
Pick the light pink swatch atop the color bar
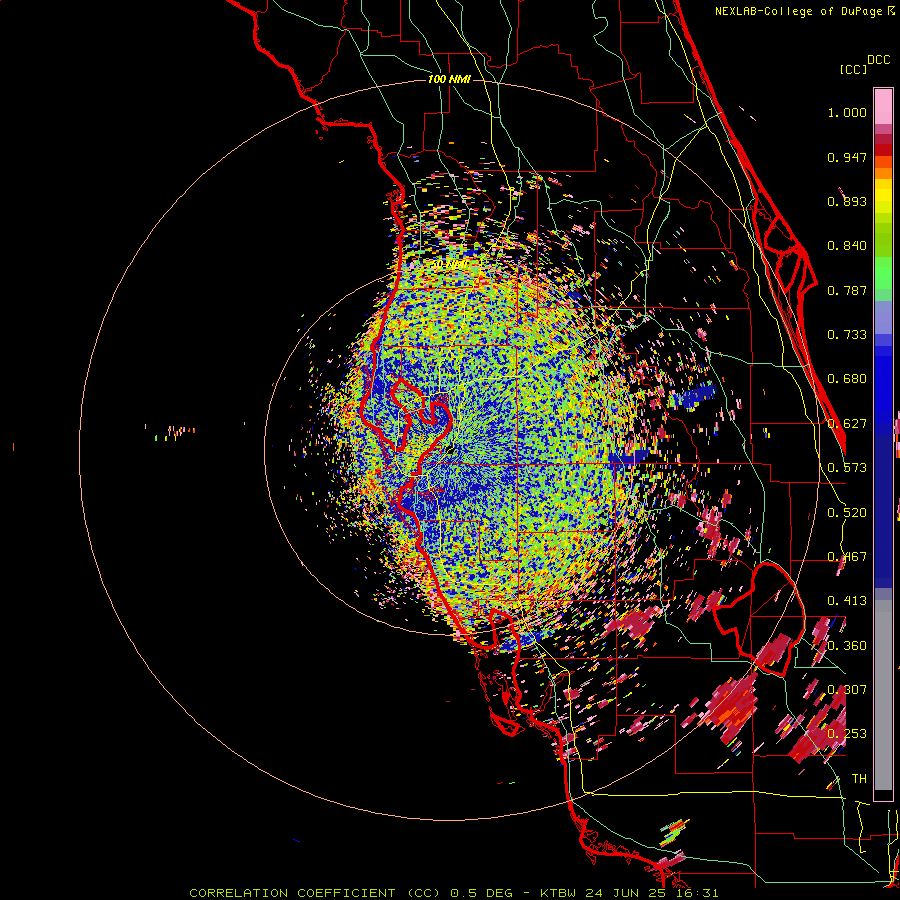pos(883,107)
